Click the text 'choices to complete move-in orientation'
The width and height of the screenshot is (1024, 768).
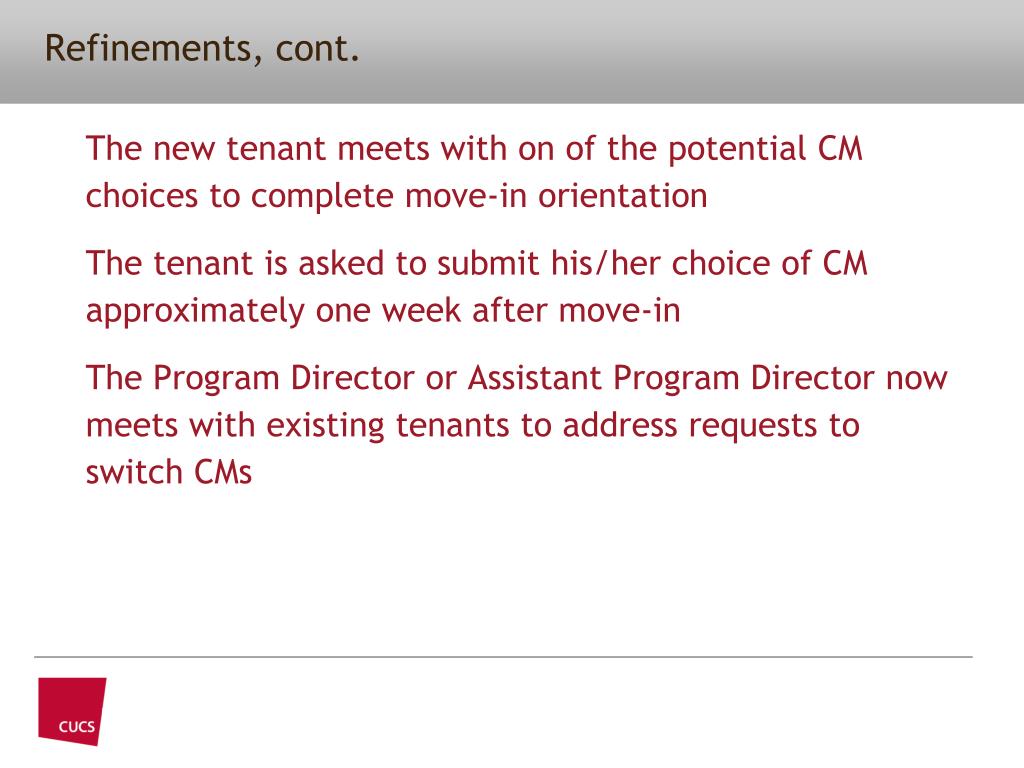click(396, 196)
